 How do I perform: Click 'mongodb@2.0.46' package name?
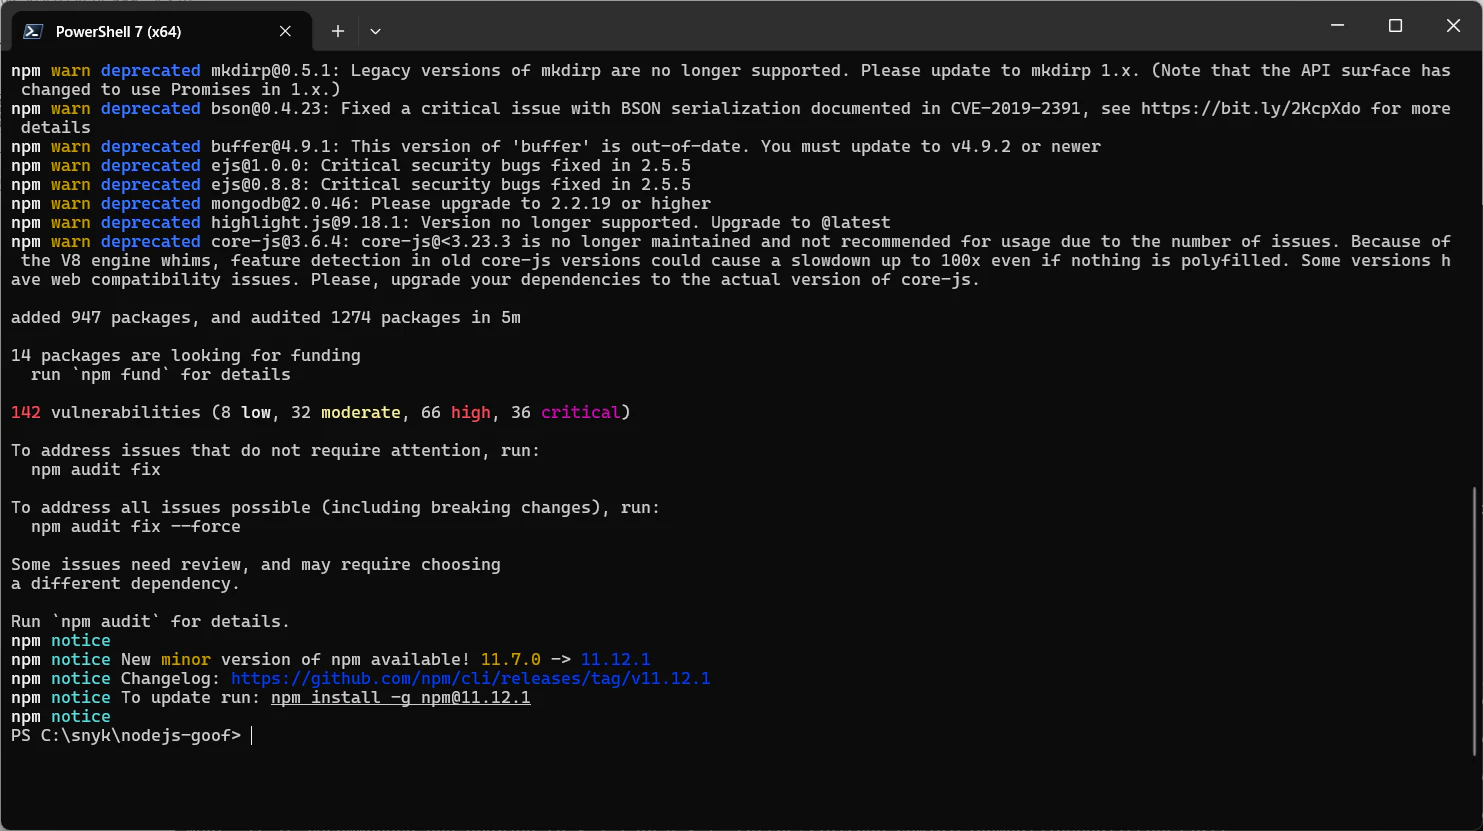point(285,203)
